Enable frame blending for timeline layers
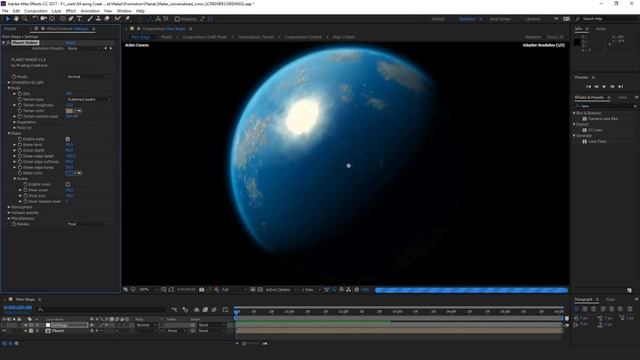Image resolution: width=640 pixels, height=360 pixels. [x=205, y=310]
